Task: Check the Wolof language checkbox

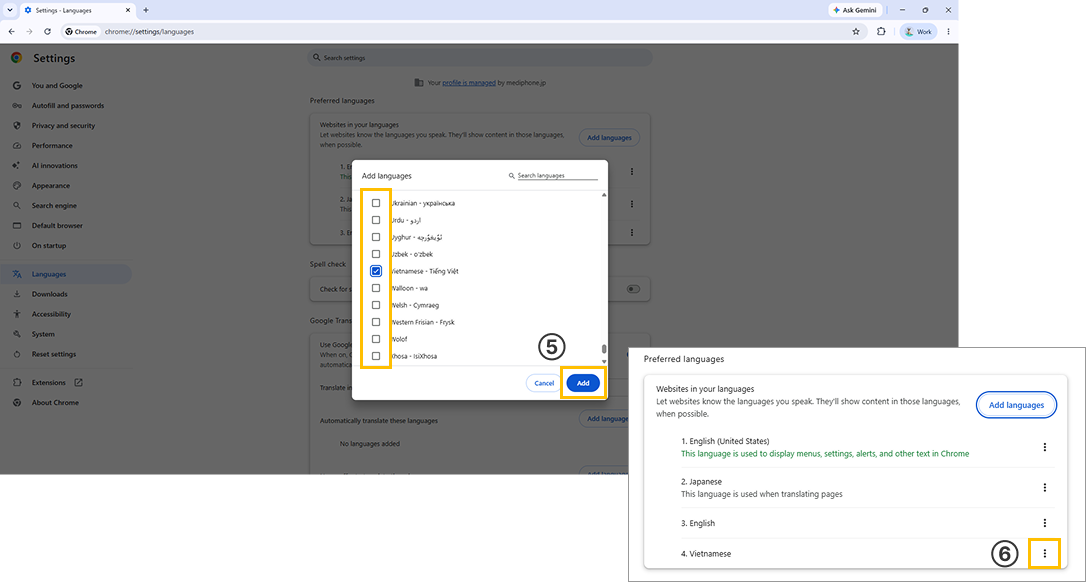Action: [376, 339]
